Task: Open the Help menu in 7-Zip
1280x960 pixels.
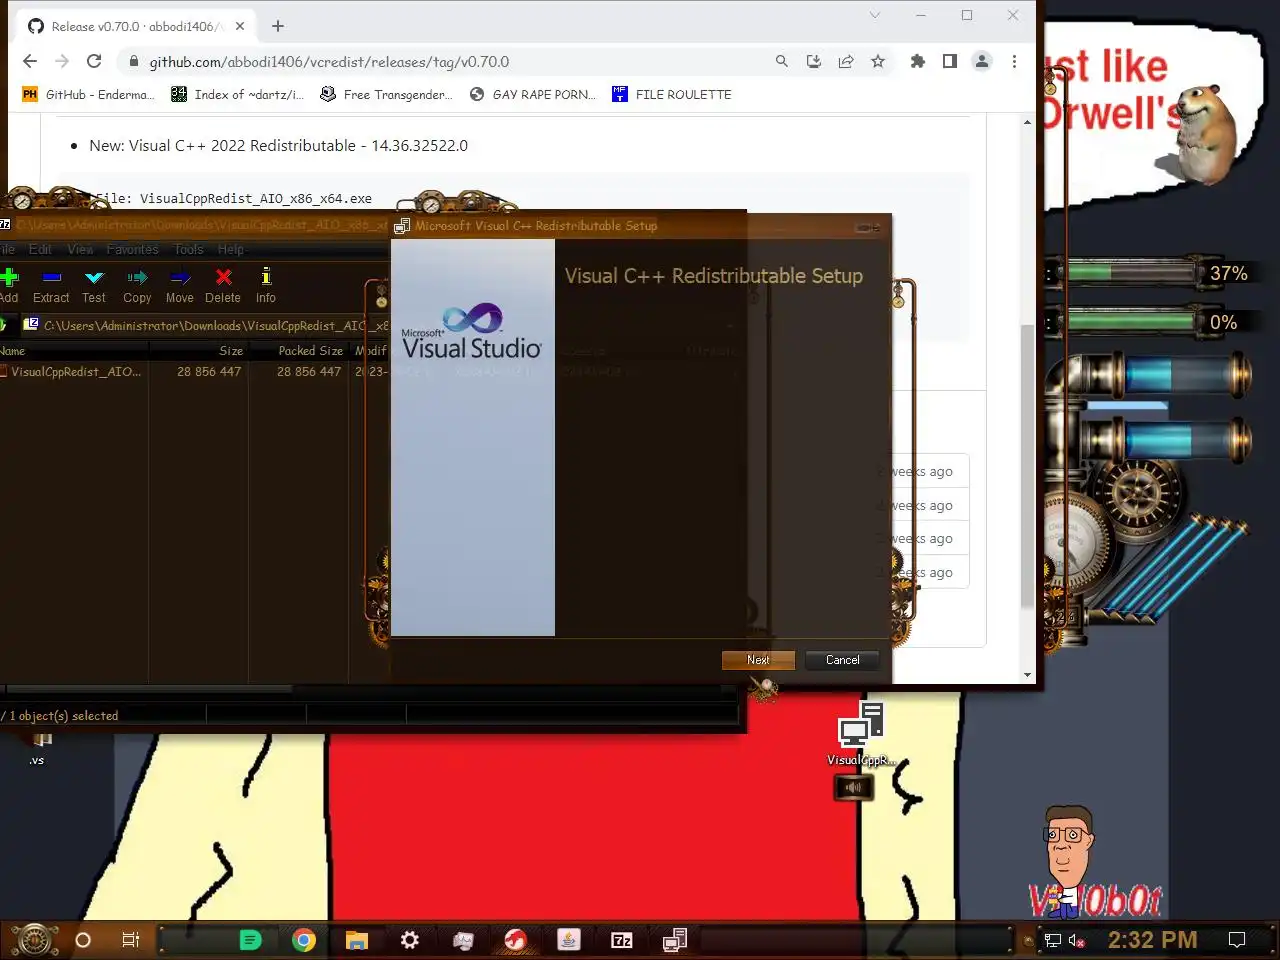Action: click(231, 249)
